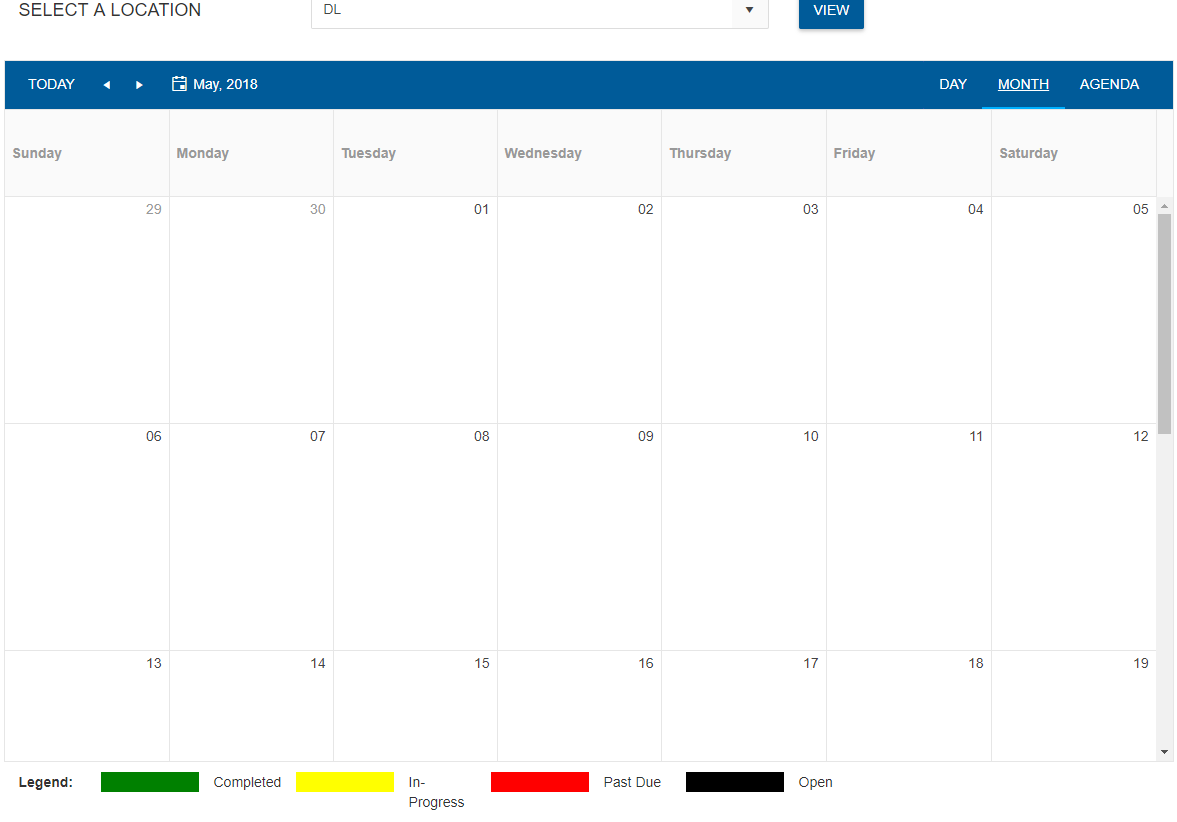Click the calendar vertical scrollbar thumb
This screenshot has width=1177, height=822.
(x=1164, y=322)
